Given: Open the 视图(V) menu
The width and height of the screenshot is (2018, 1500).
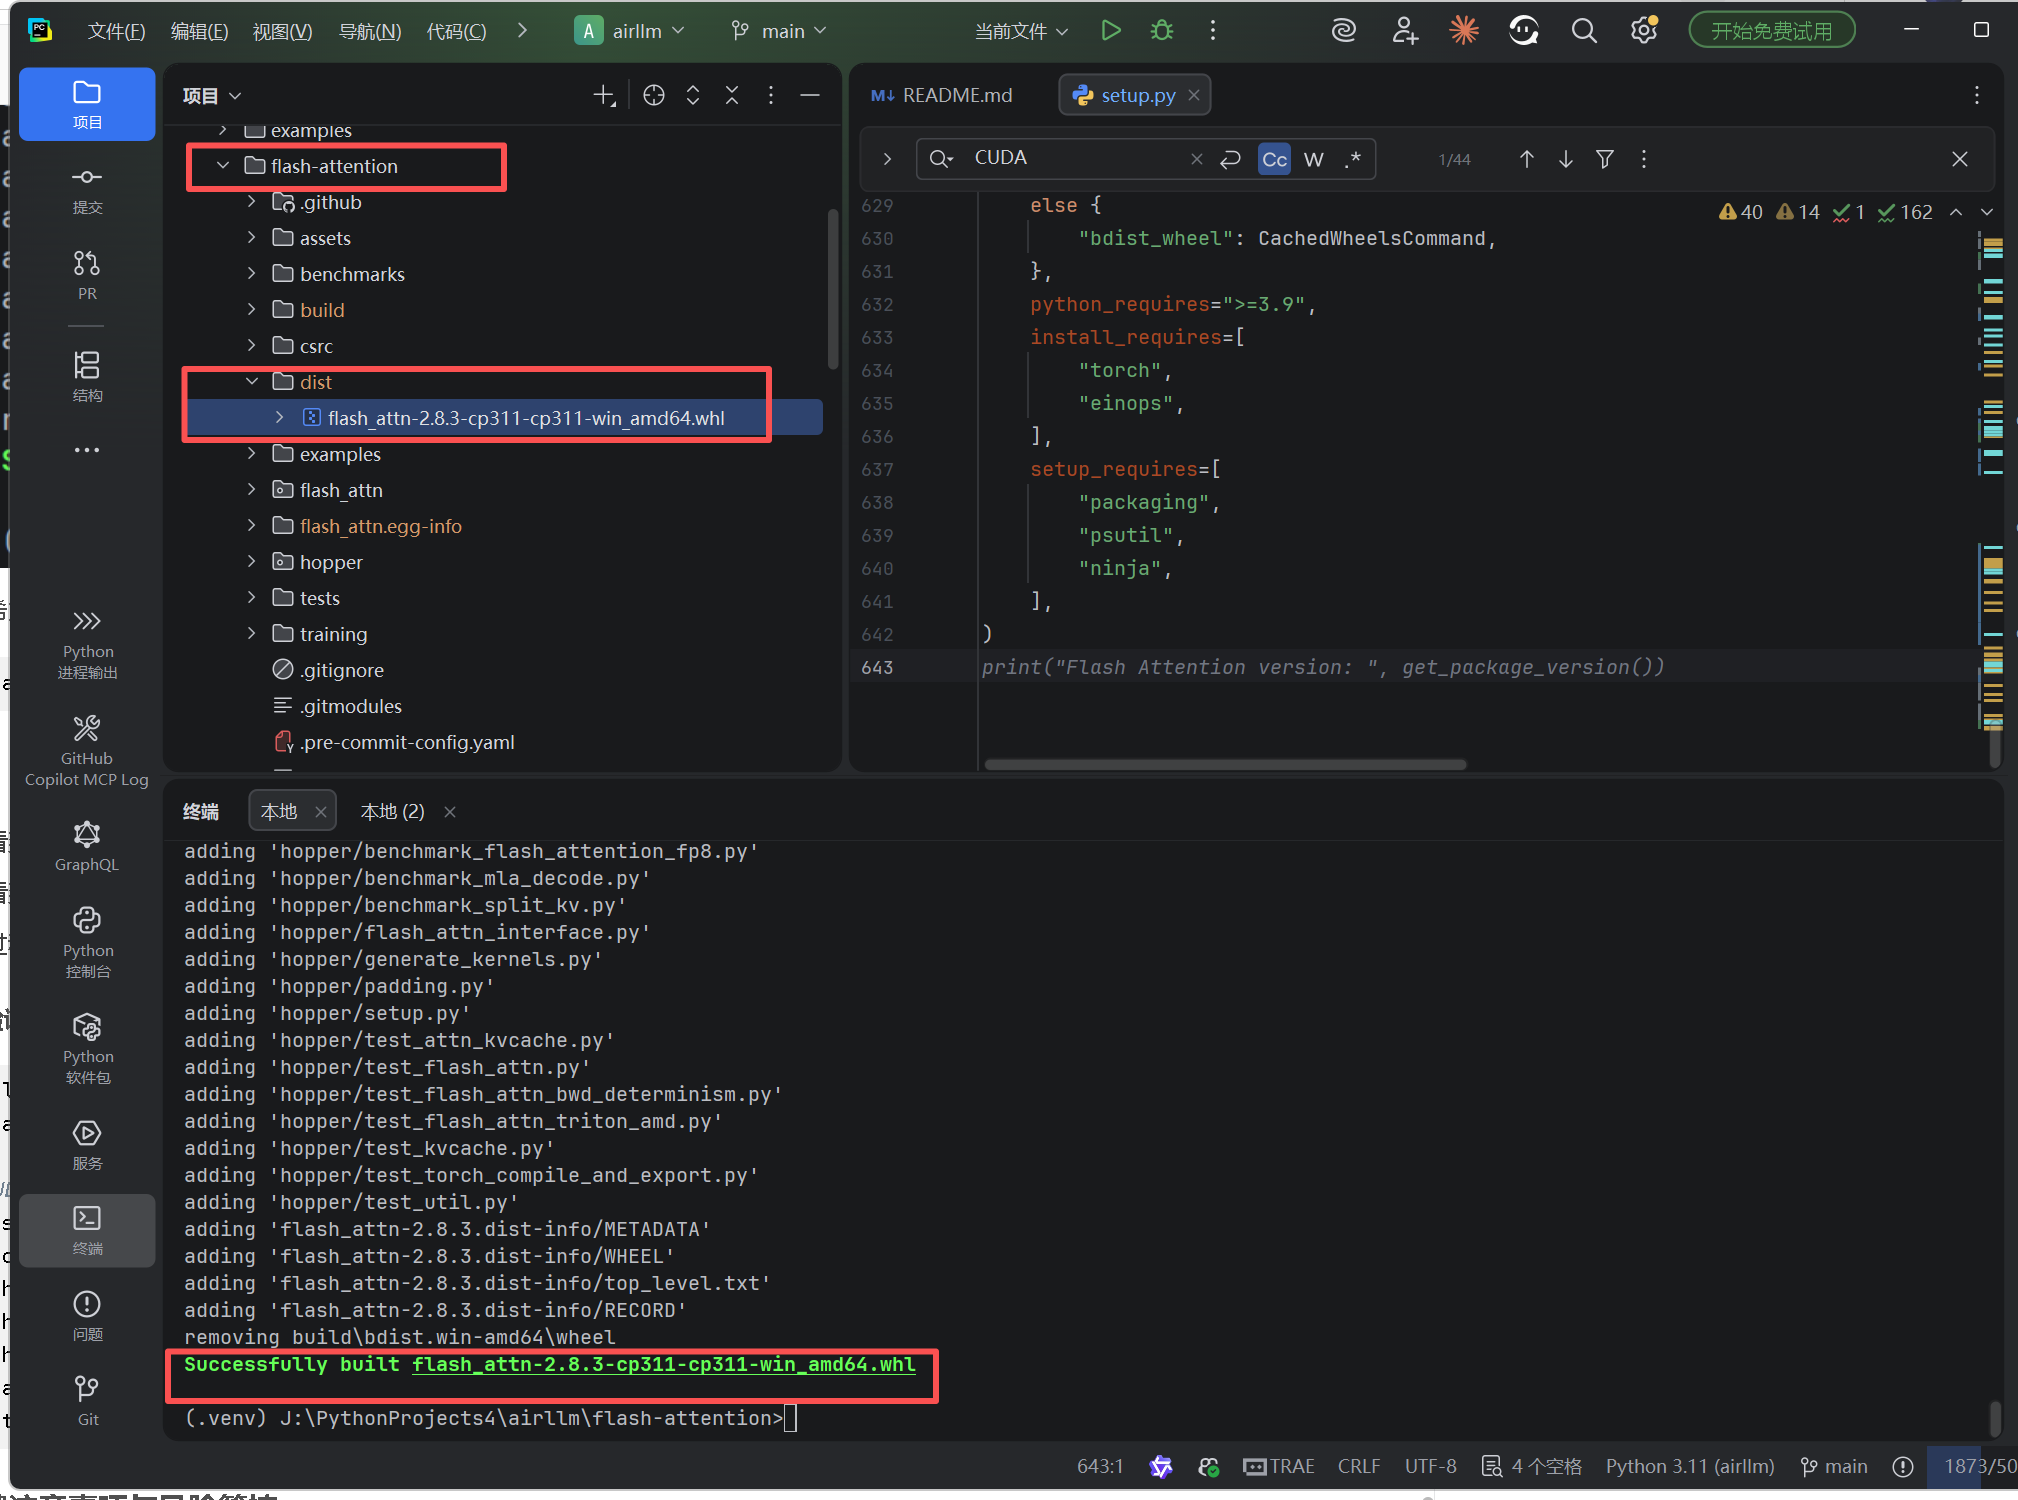Looking at the screenshot, I should 282,31.
